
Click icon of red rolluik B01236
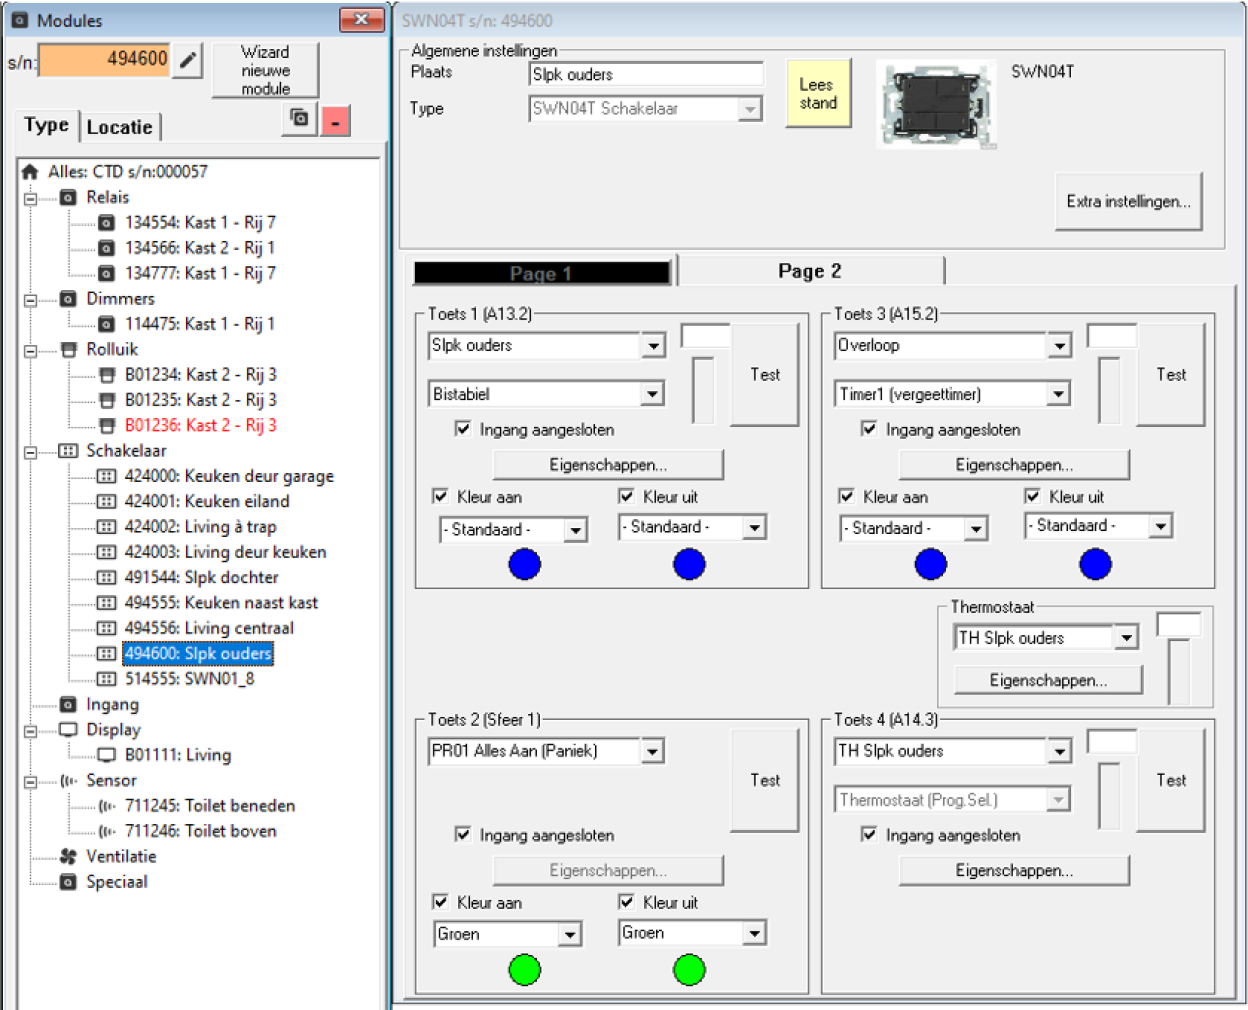(x=106, y=425)
